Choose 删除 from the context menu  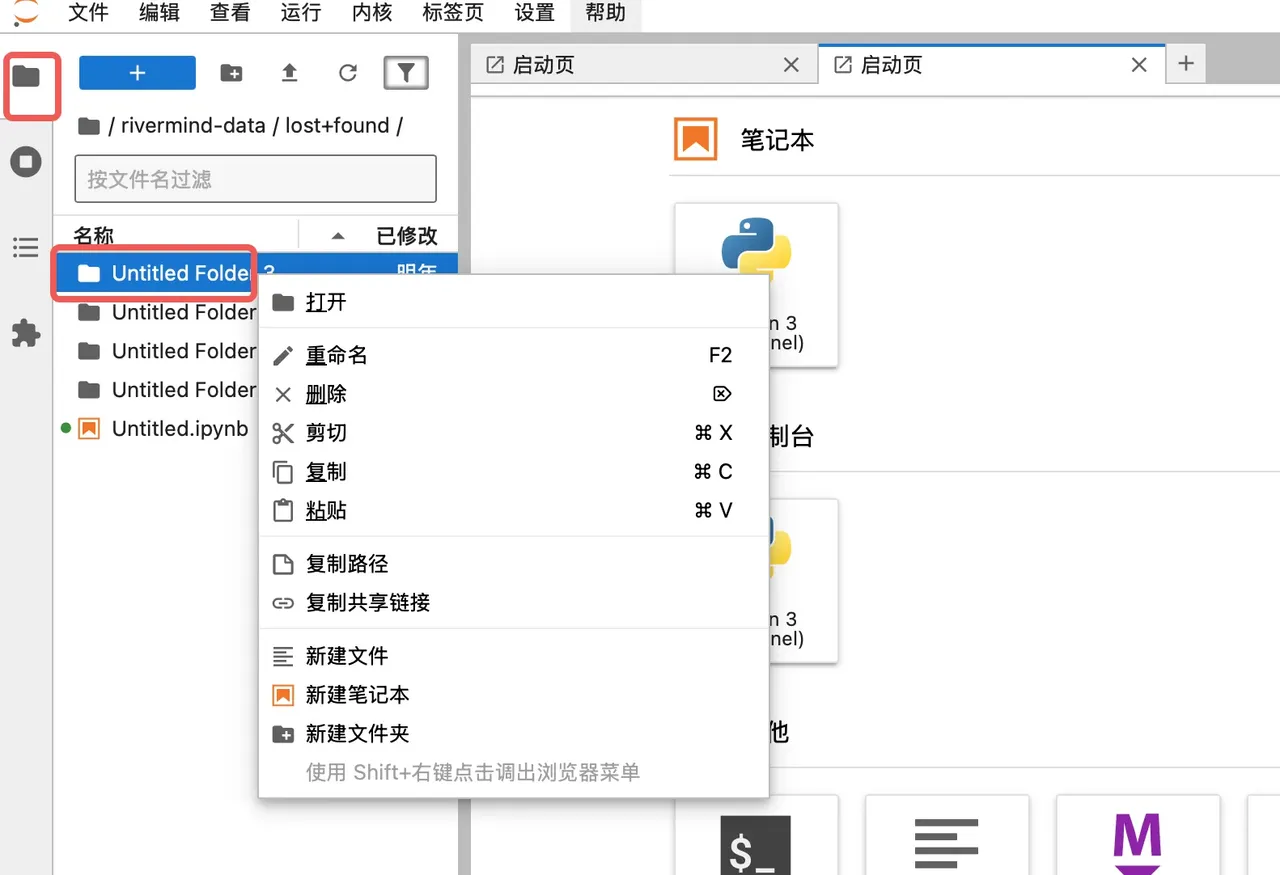(x=326, y=394)
